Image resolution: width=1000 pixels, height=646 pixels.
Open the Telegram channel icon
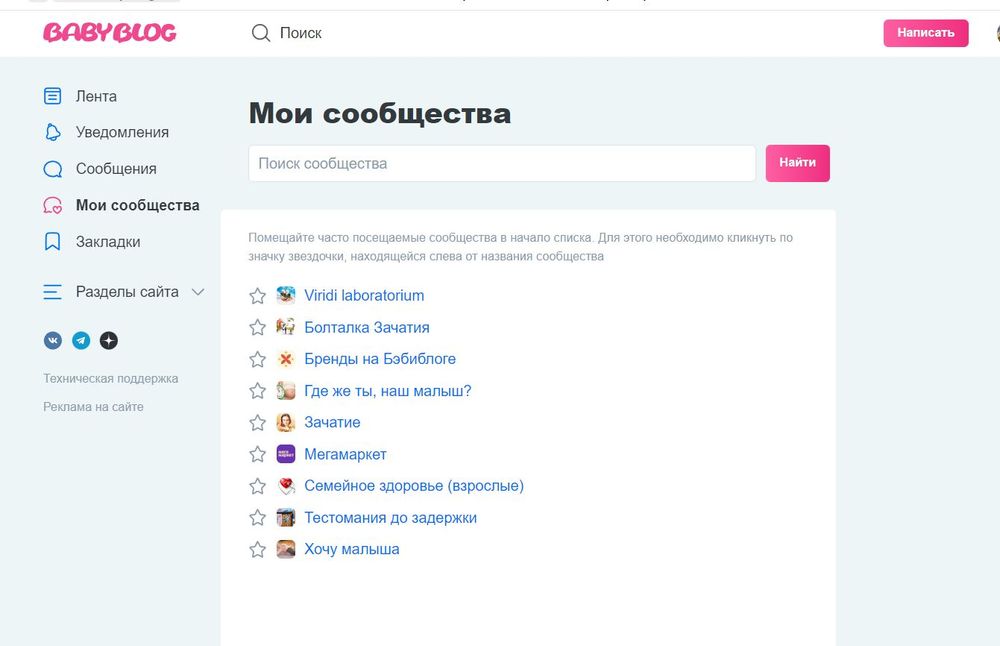80,340
